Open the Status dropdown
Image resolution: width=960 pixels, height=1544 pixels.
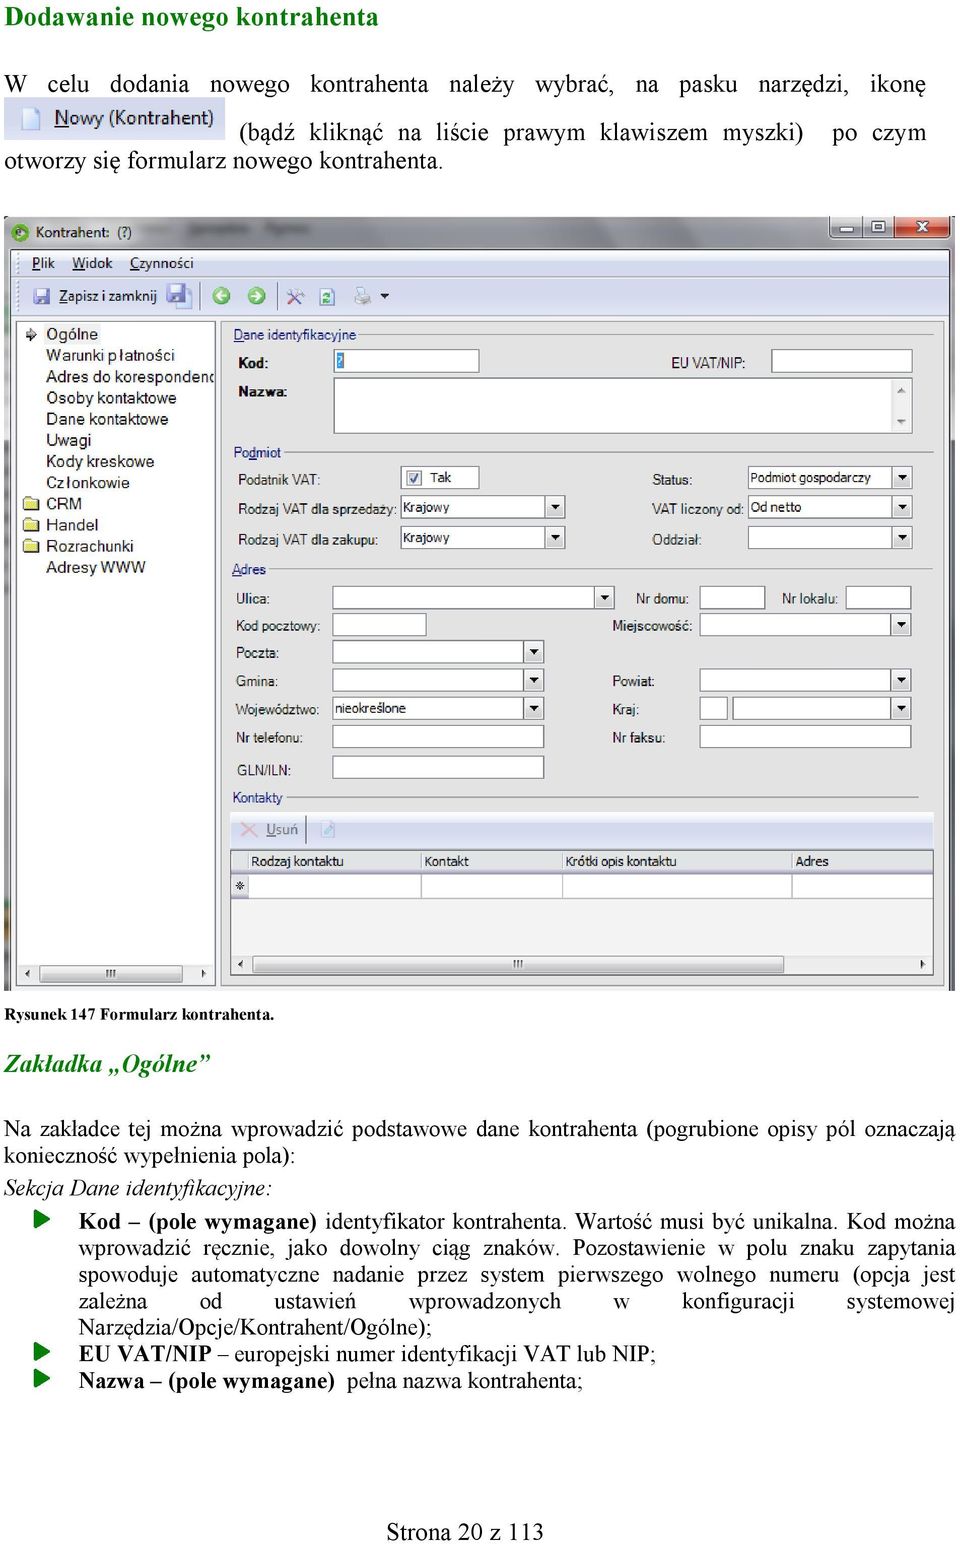(902, 478)
